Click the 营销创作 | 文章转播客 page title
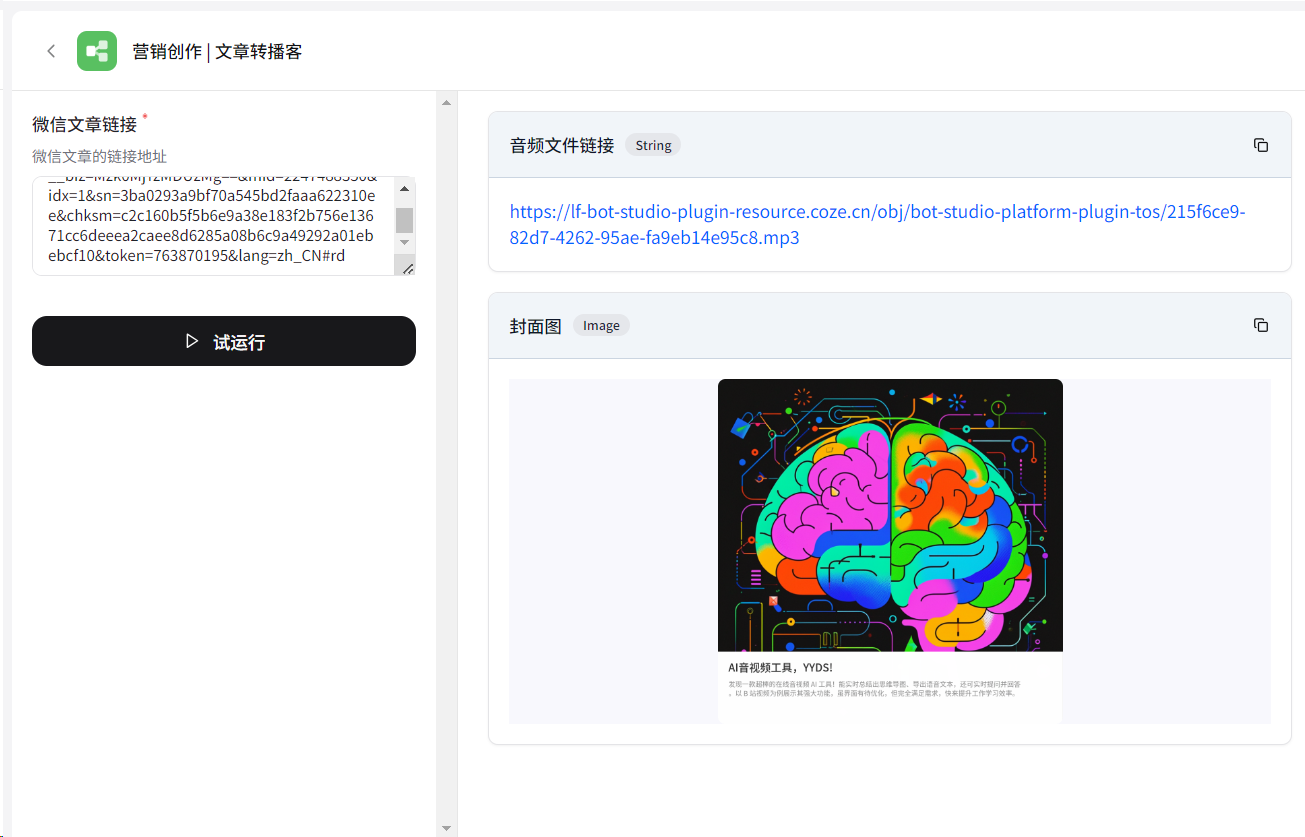1305x837 pixels. (217, 51)
